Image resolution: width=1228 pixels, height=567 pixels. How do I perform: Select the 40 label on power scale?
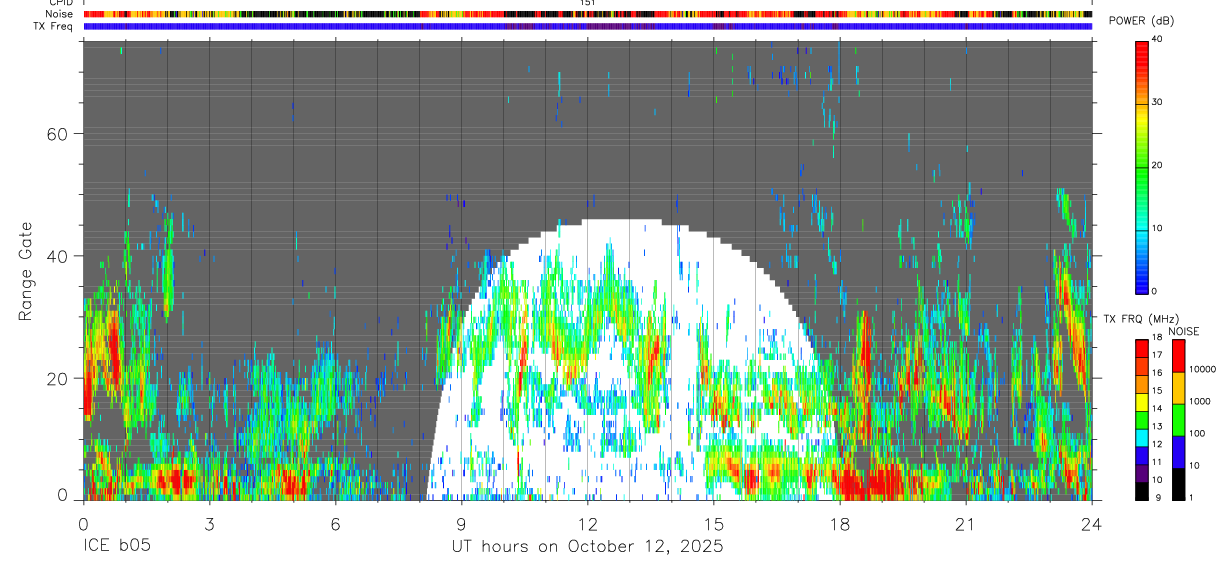1159,39
